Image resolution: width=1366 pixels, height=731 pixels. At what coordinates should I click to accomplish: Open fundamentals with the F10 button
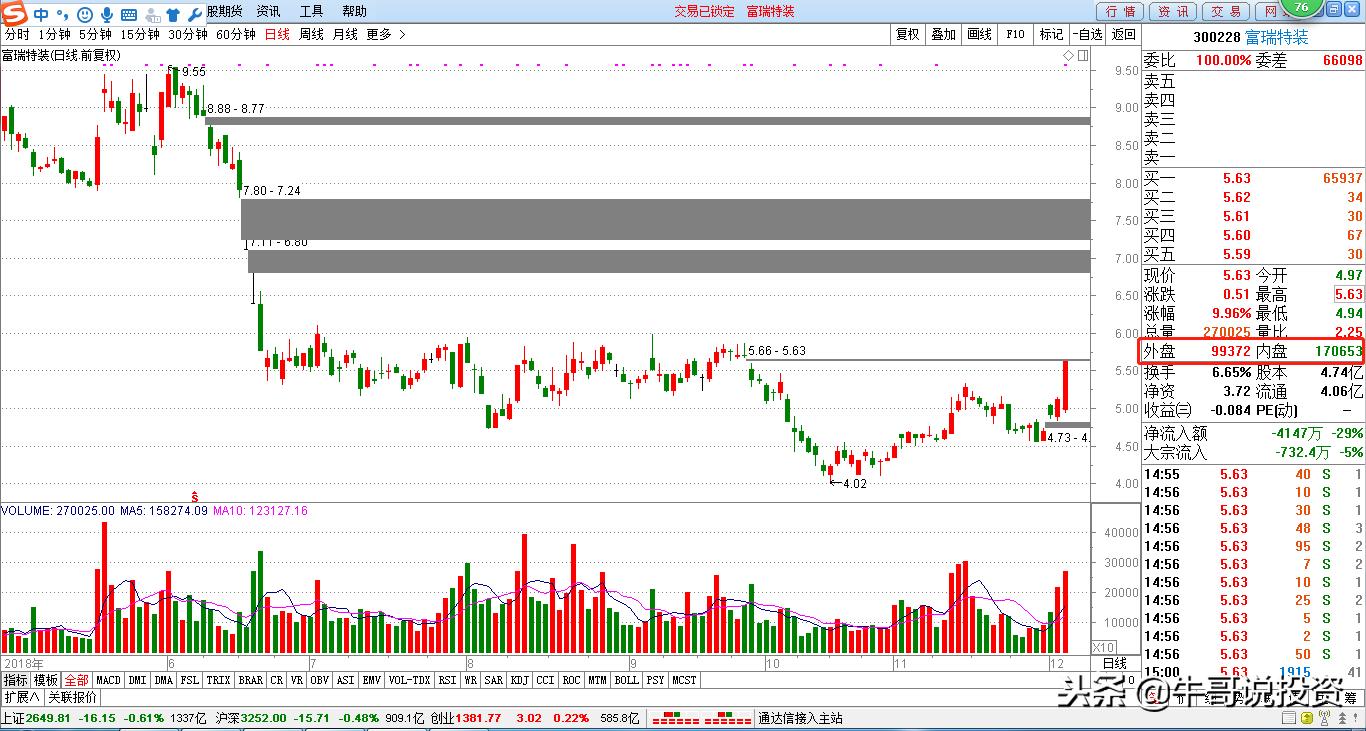[x=1014, y=34]
